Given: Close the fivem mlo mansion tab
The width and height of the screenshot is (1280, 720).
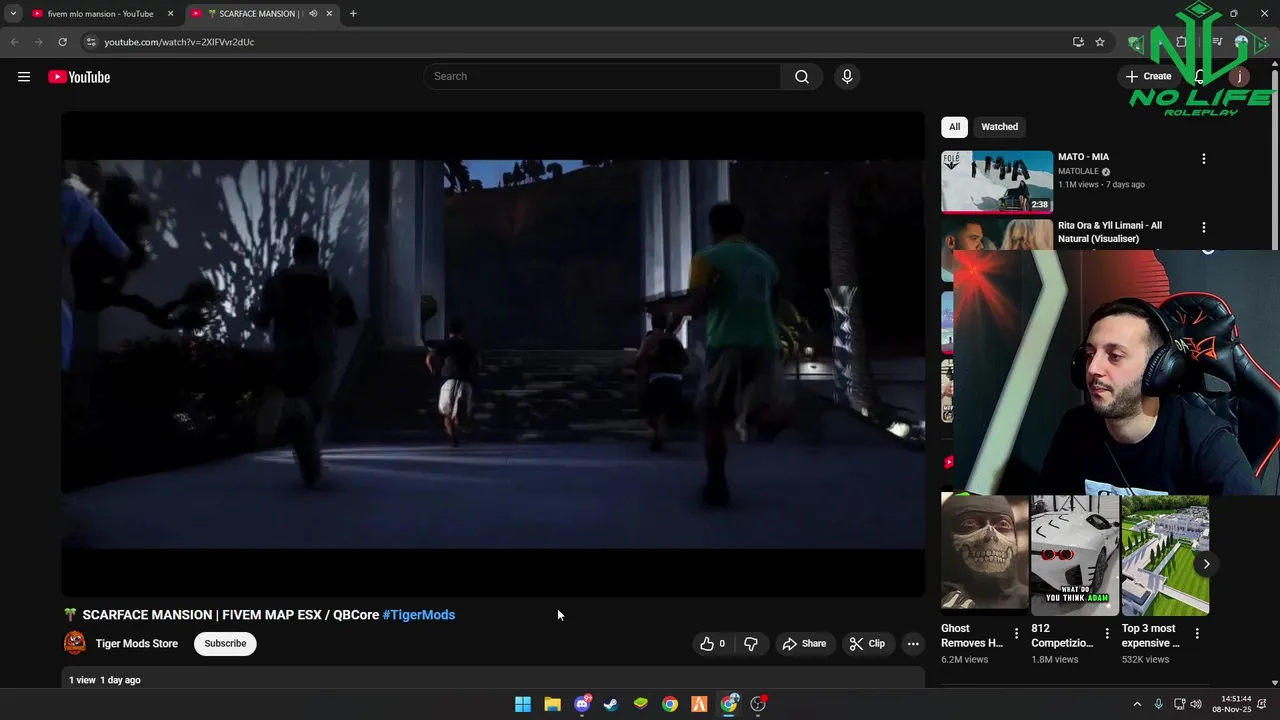Looking at the screenshot, I should (170, 14).
